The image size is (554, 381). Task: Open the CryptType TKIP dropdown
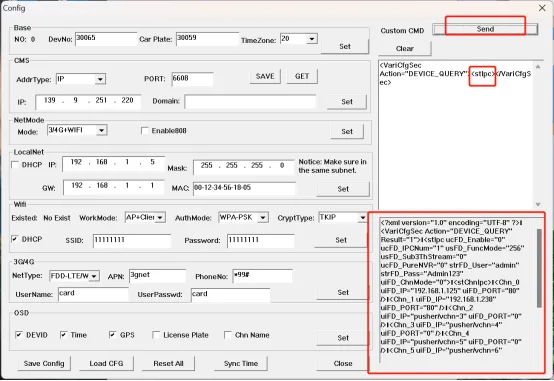pyautogui.click(x=363, y=217)
